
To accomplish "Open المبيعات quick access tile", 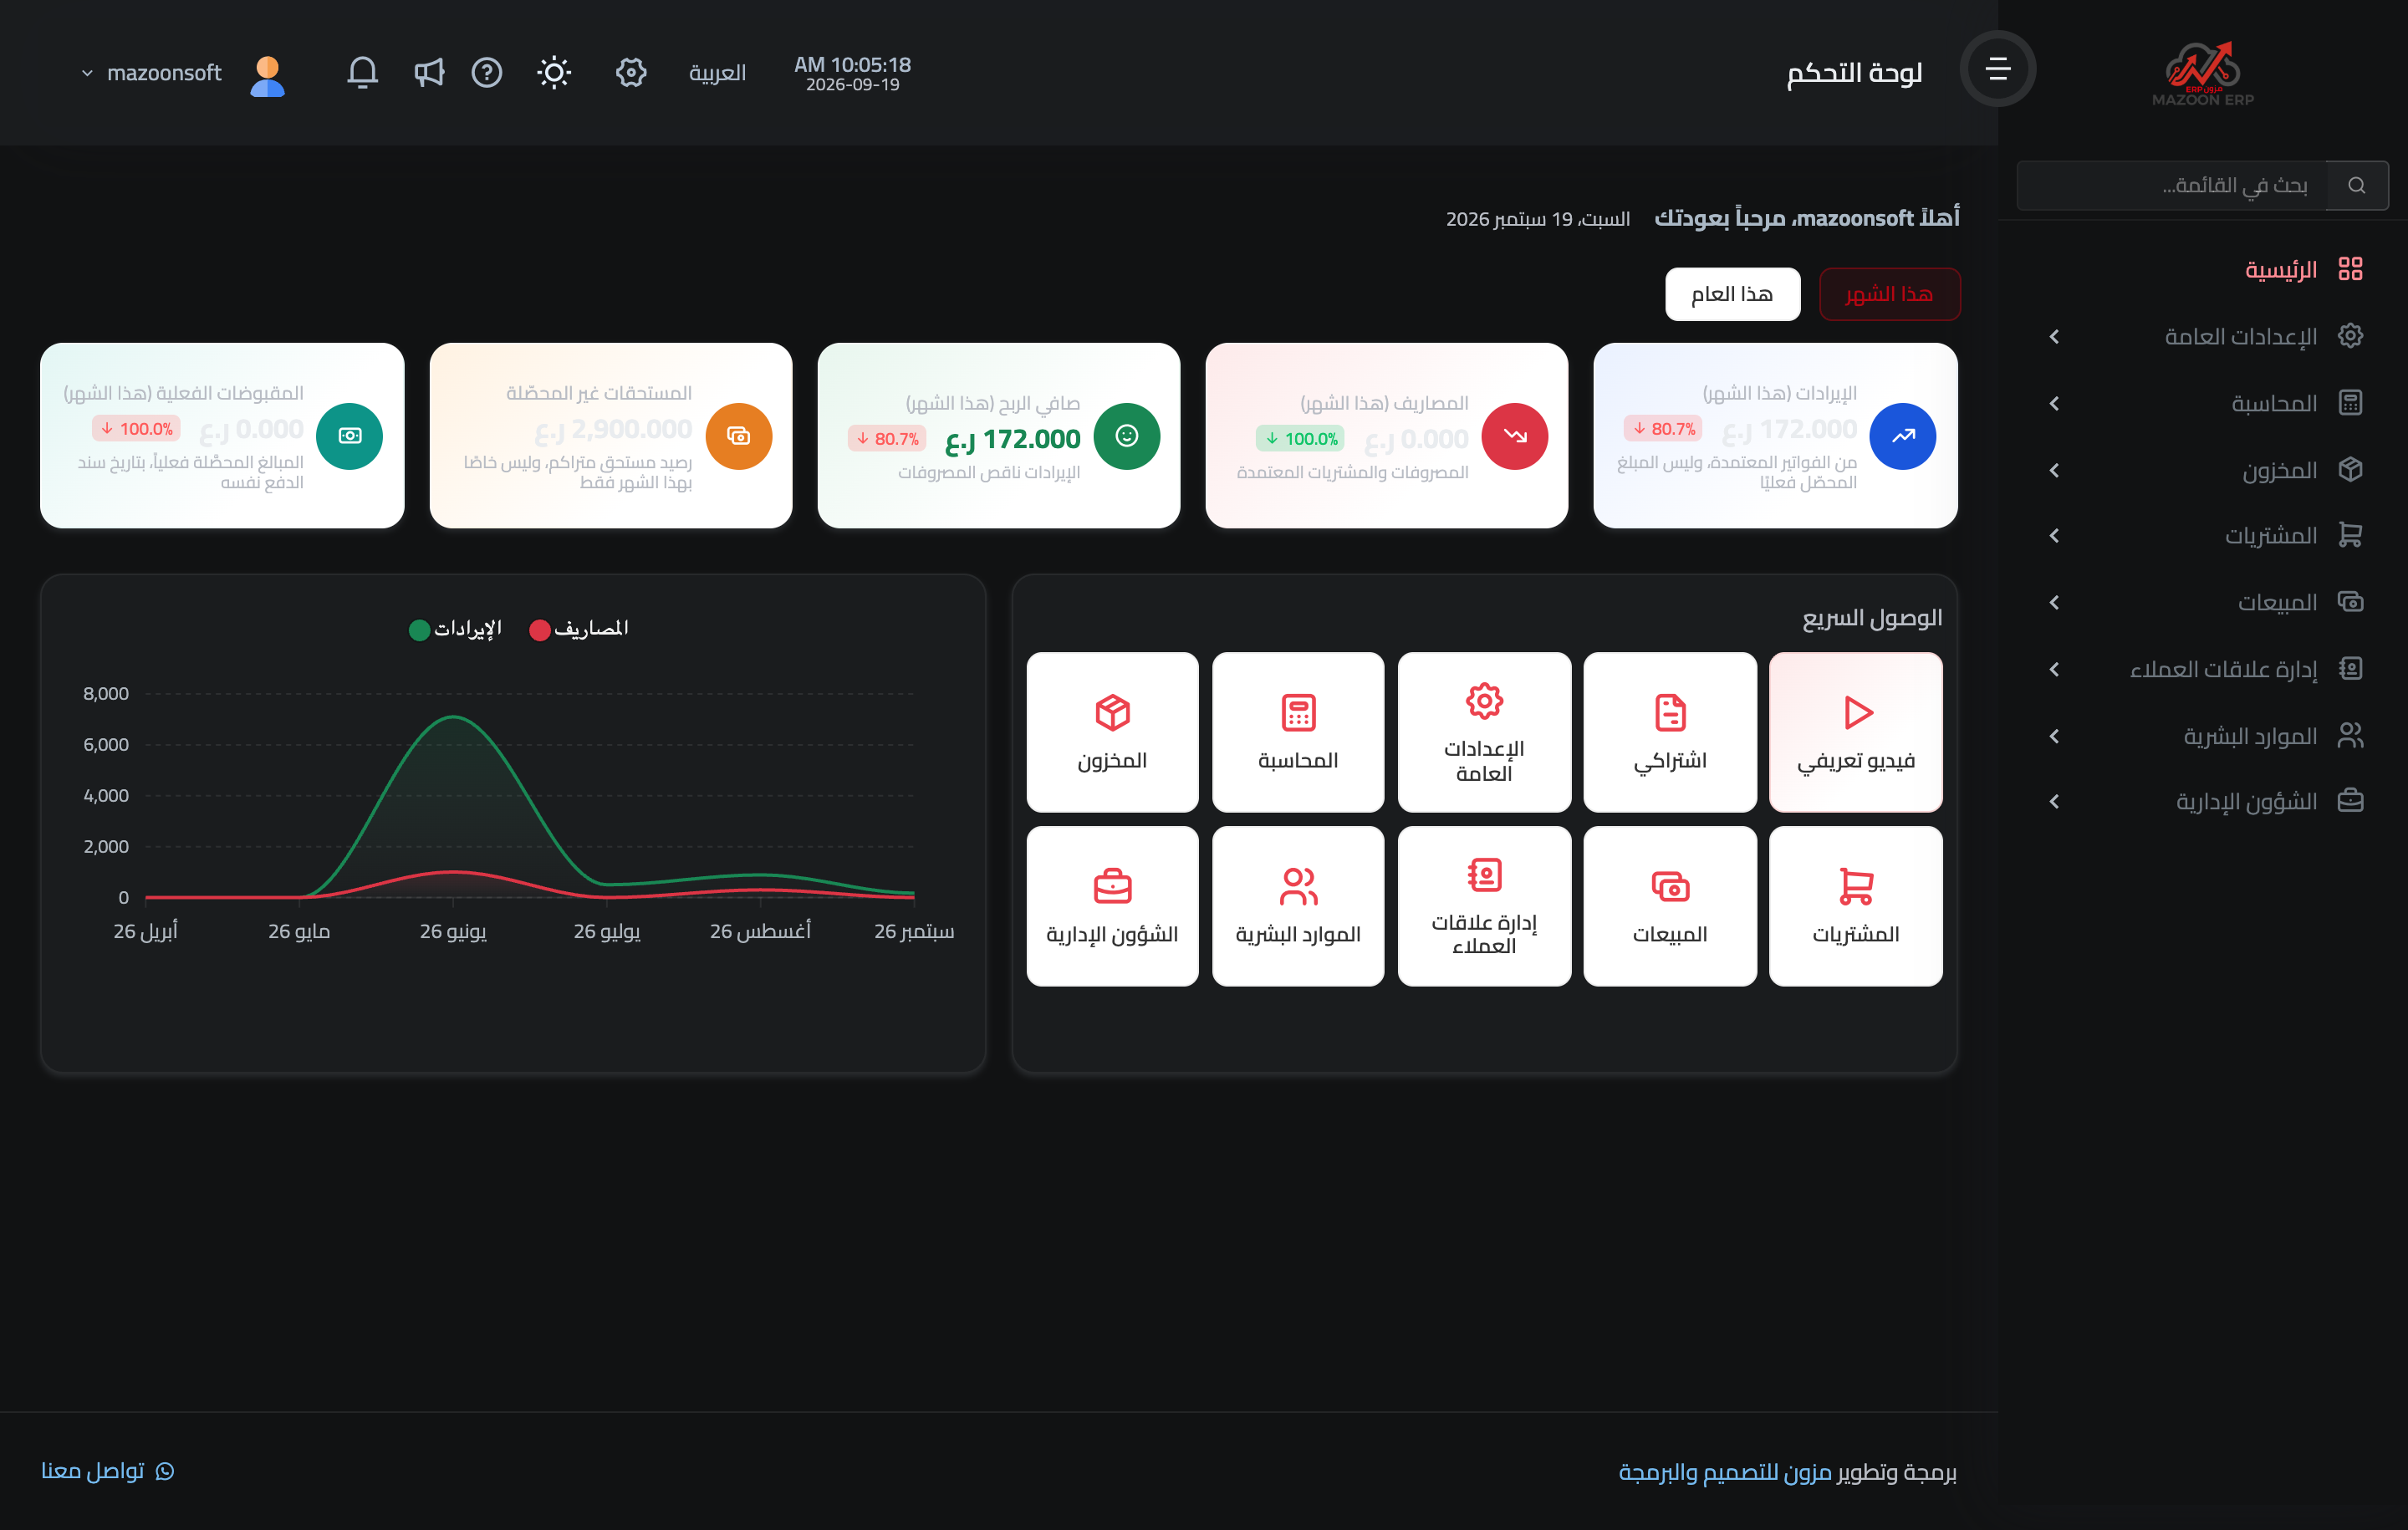I will [x=1670, y=906].
